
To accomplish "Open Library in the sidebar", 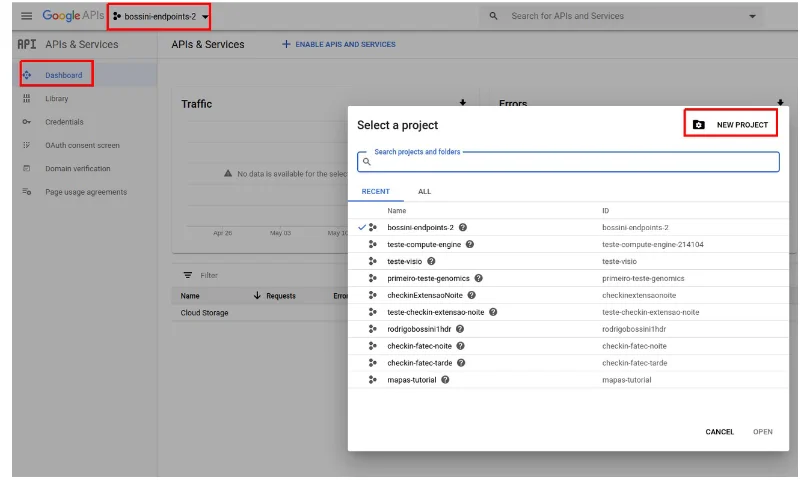I will [56, 98].
